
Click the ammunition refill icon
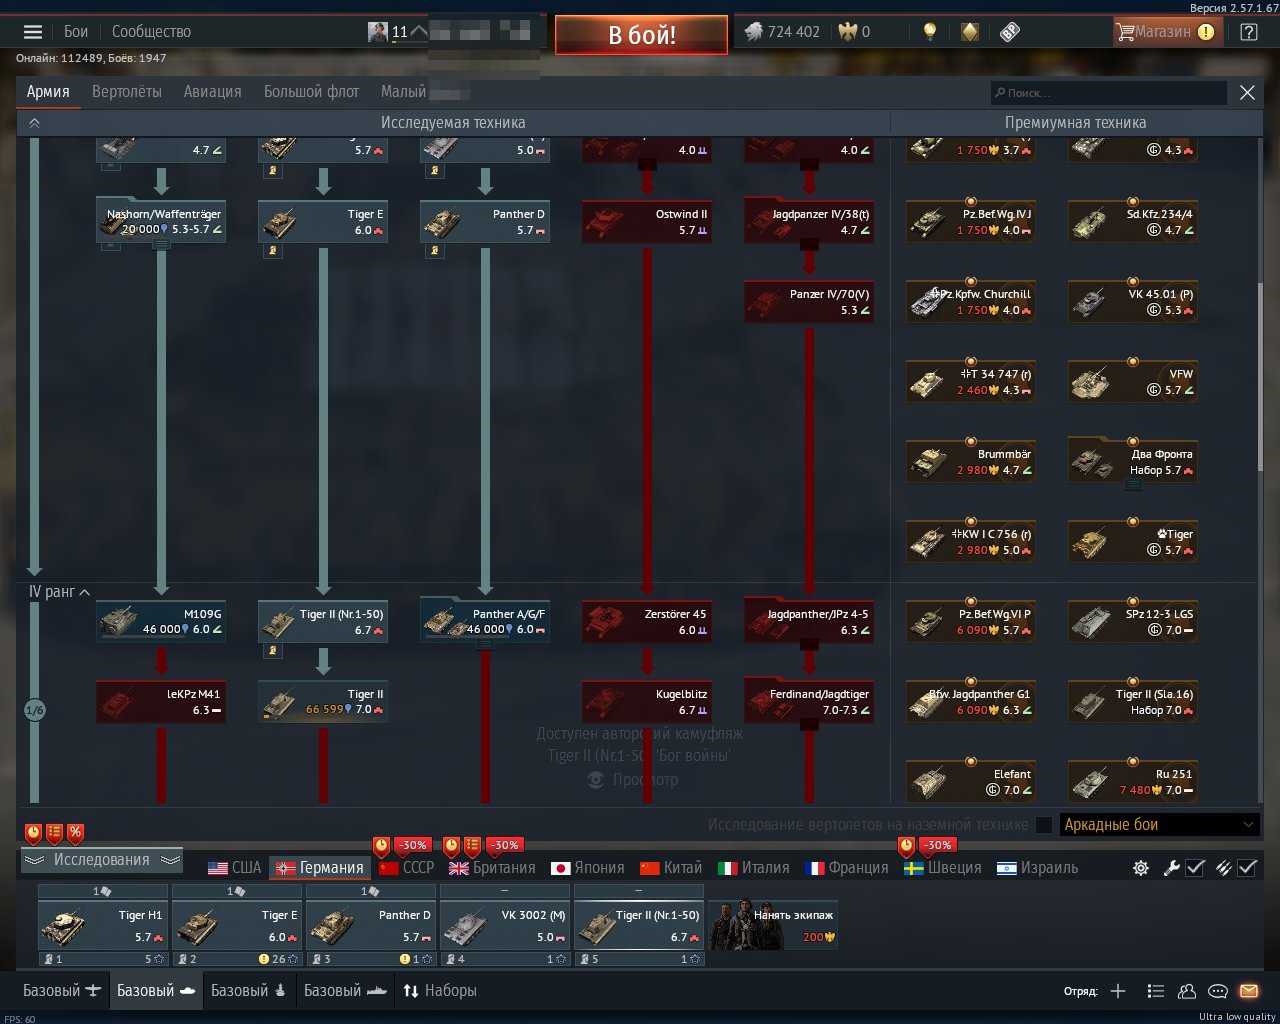[x=1223, y=868]
